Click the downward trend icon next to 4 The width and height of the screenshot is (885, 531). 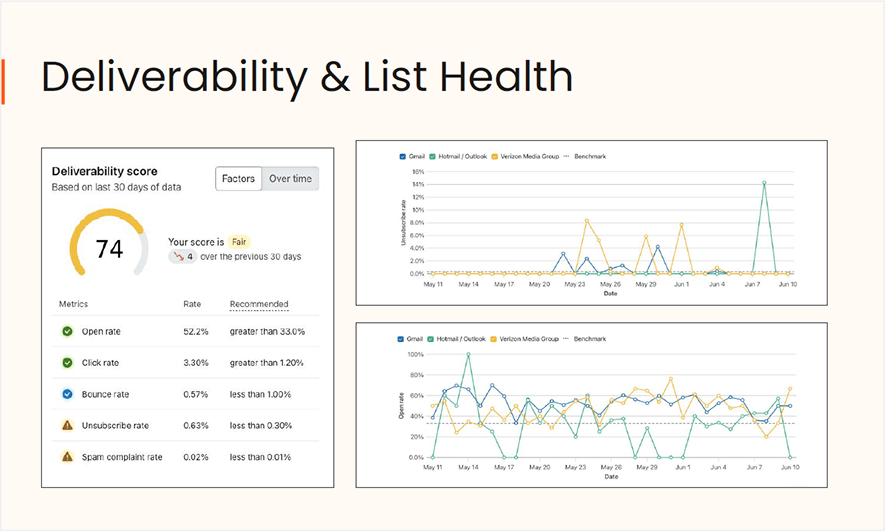point(178,256)
